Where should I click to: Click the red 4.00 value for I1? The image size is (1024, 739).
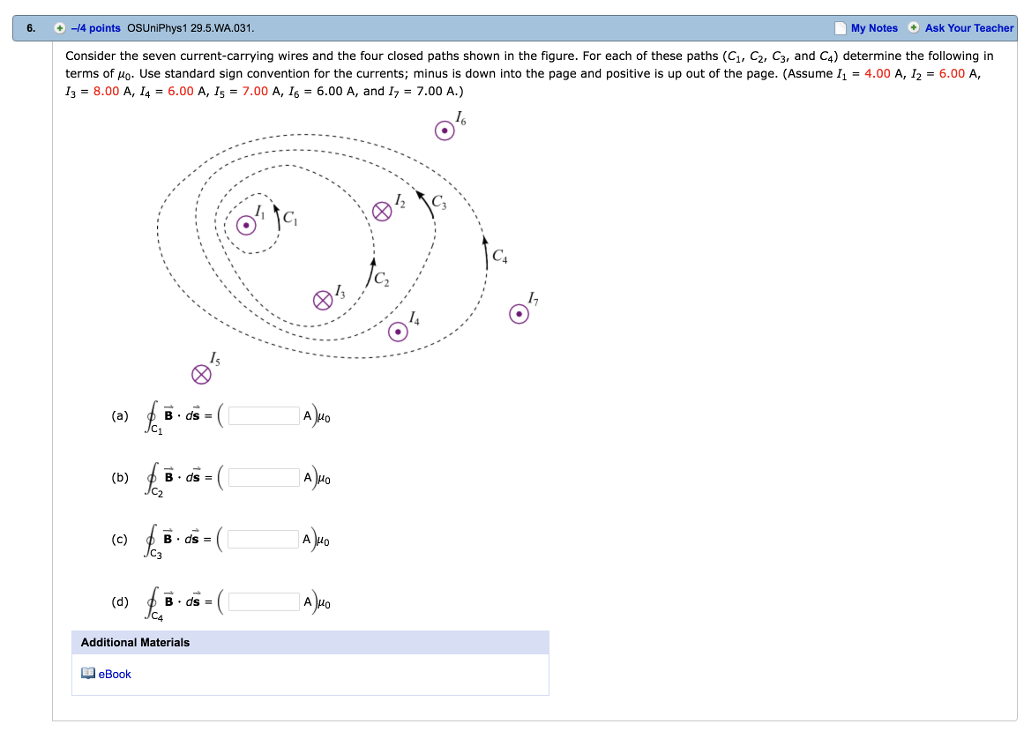(x=877, y=74)
